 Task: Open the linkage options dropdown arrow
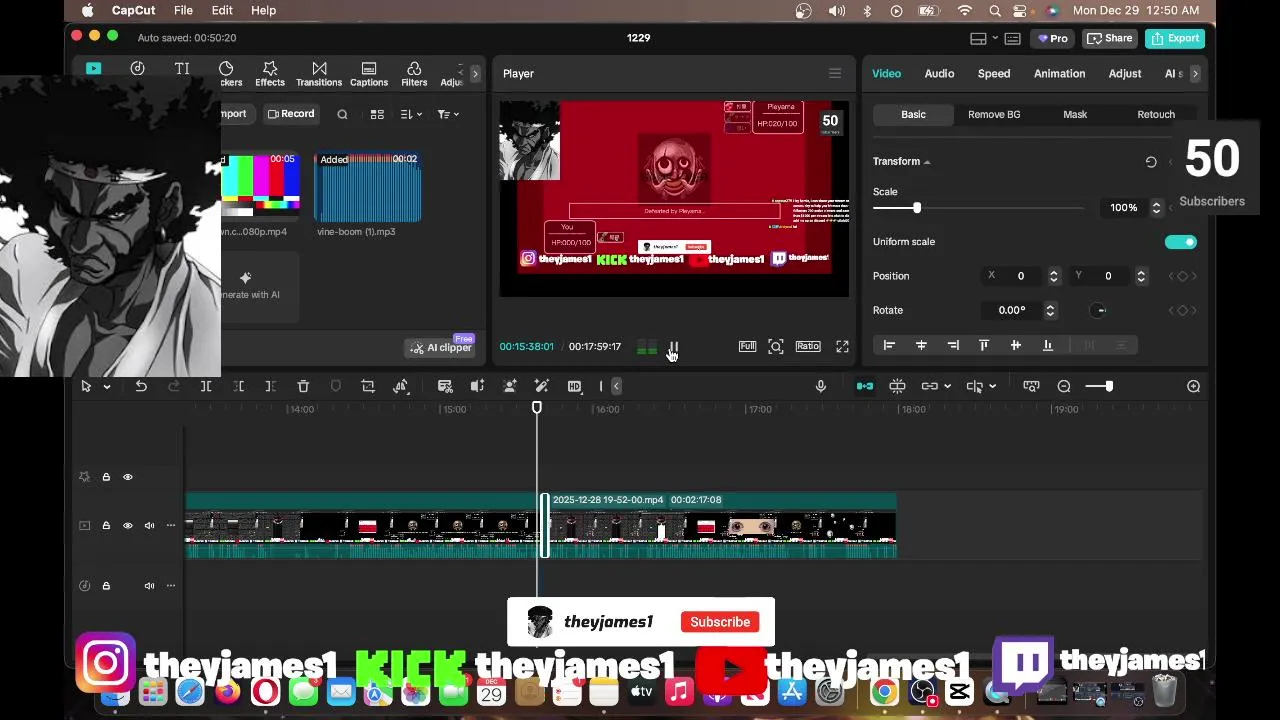947,387
